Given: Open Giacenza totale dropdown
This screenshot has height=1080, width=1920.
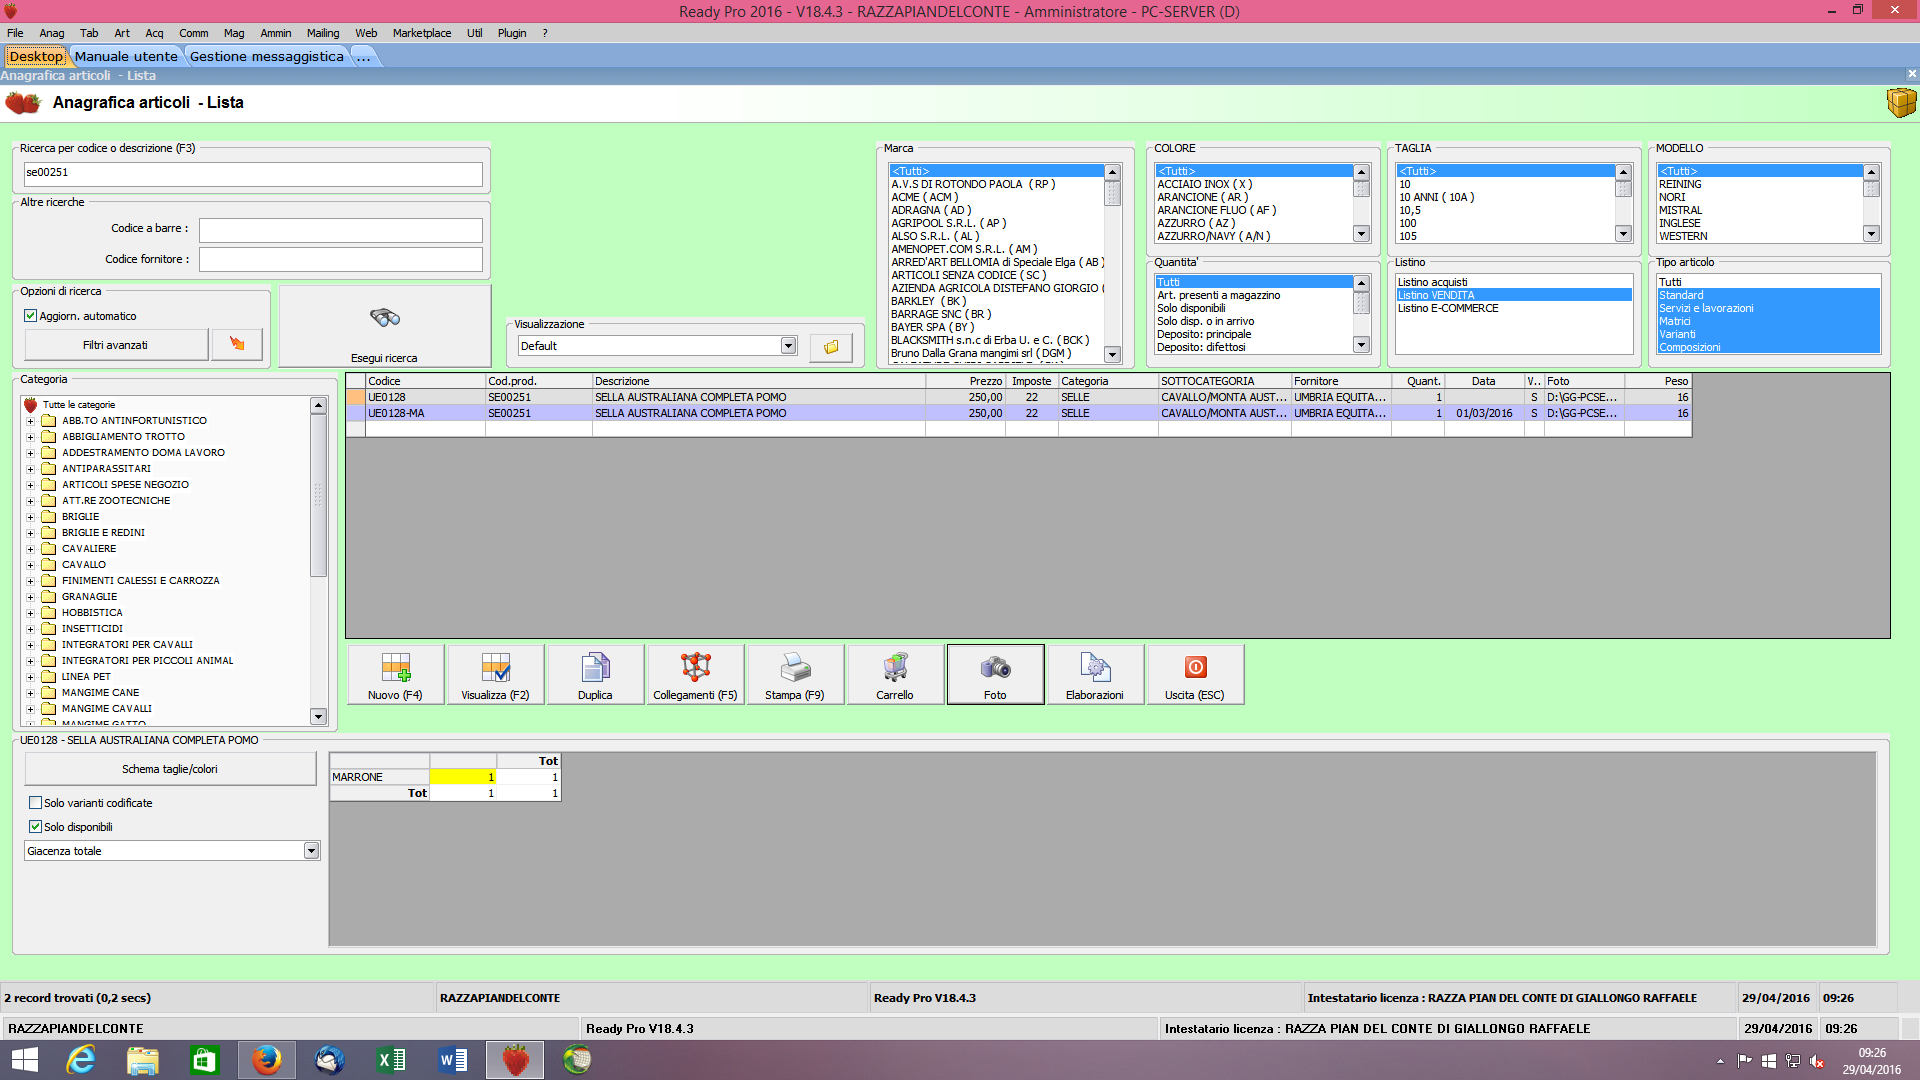Looking at the screenshot, I should (x=311, y=851).
